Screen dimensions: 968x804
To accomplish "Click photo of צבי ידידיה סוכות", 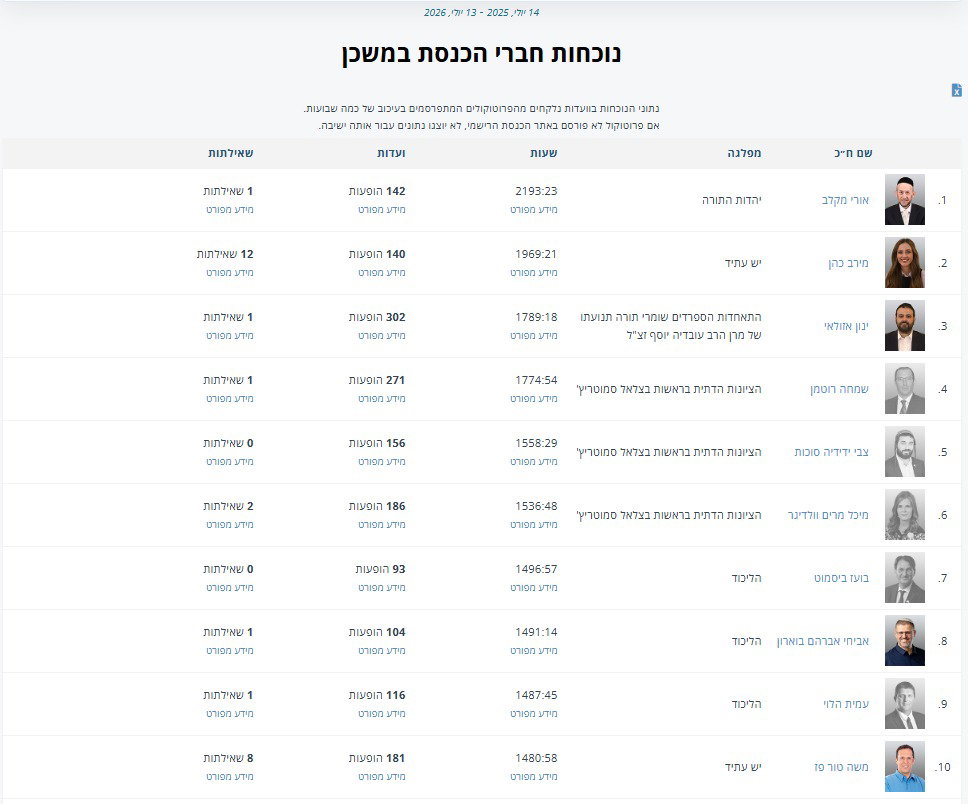I will coord(904,451).
